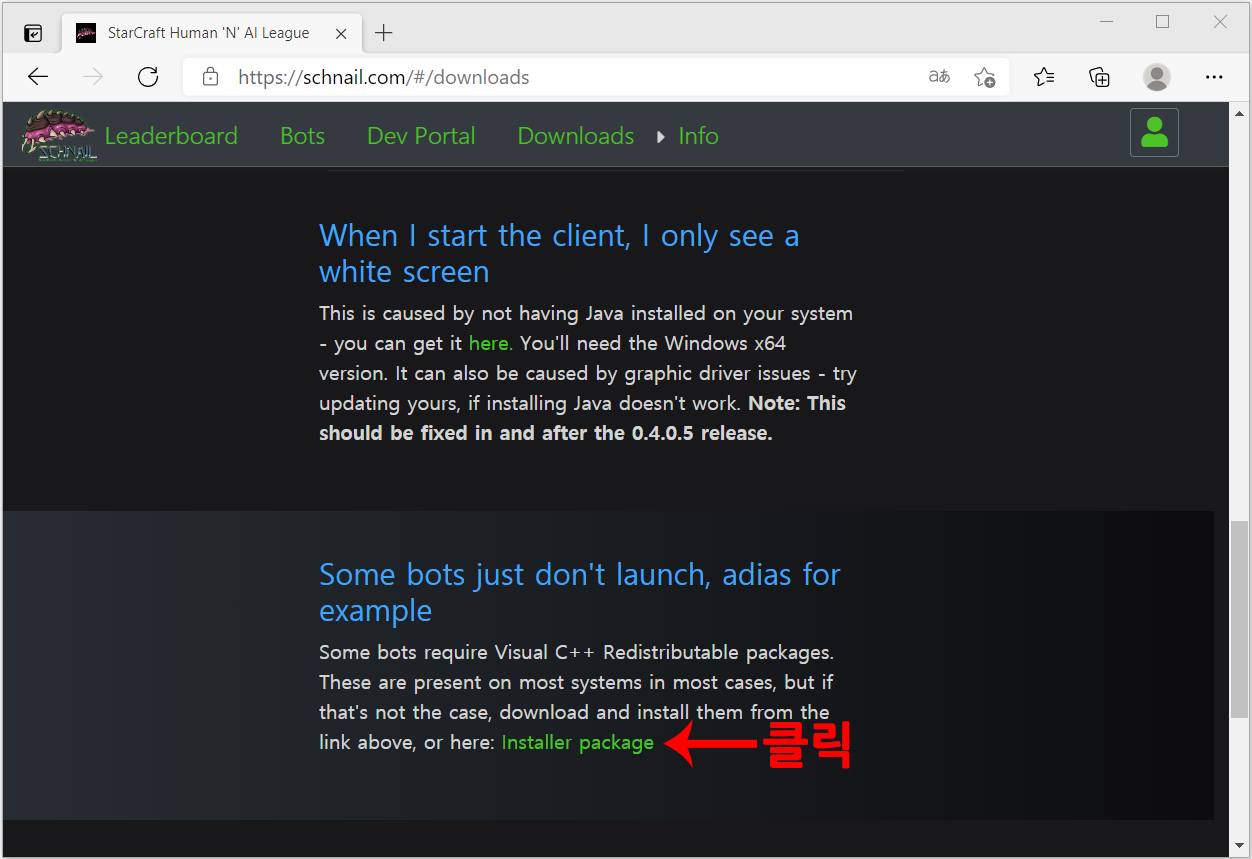
Task: Click the SCHNAIL logo
Action: pos(60,136)
